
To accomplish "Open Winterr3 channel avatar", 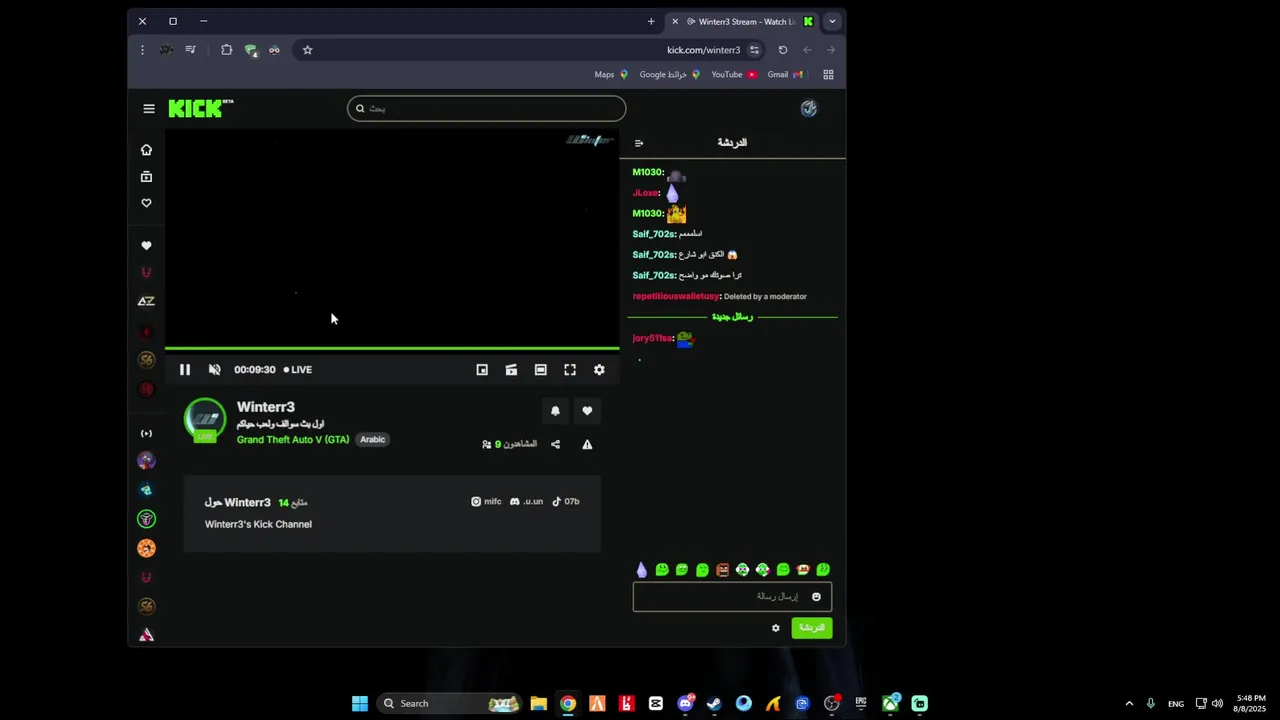I will click(205, 421).
